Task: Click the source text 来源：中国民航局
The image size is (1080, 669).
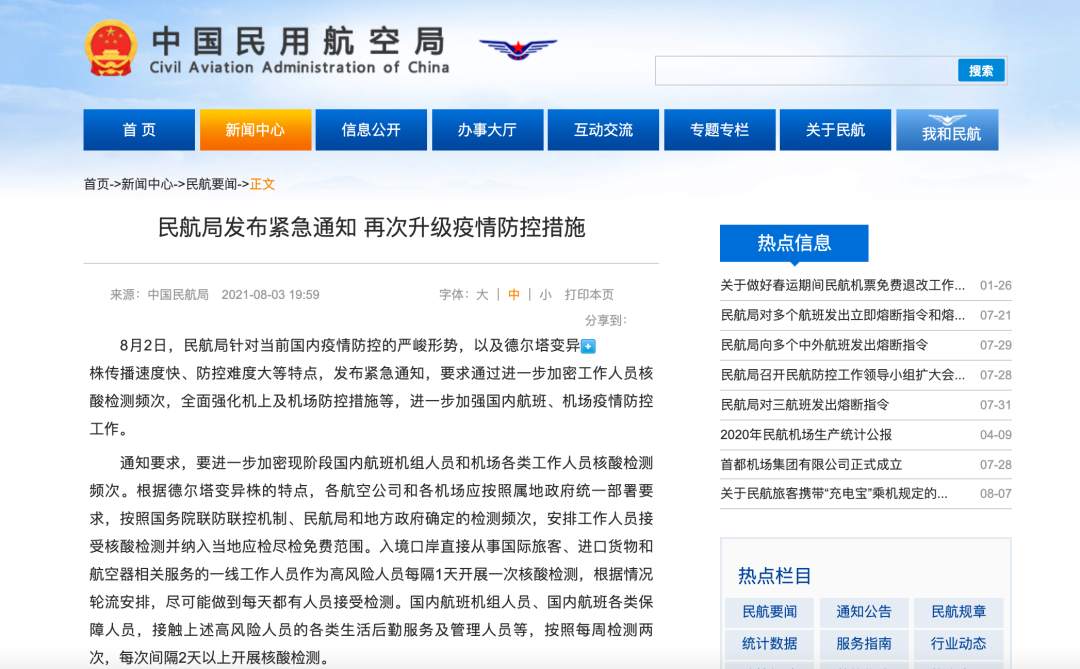Action: point(159,295)
